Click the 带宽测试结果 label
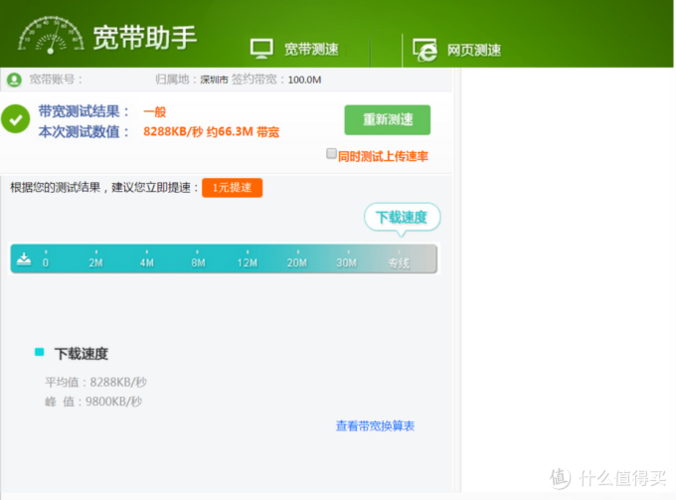 [x=84, y=112]
